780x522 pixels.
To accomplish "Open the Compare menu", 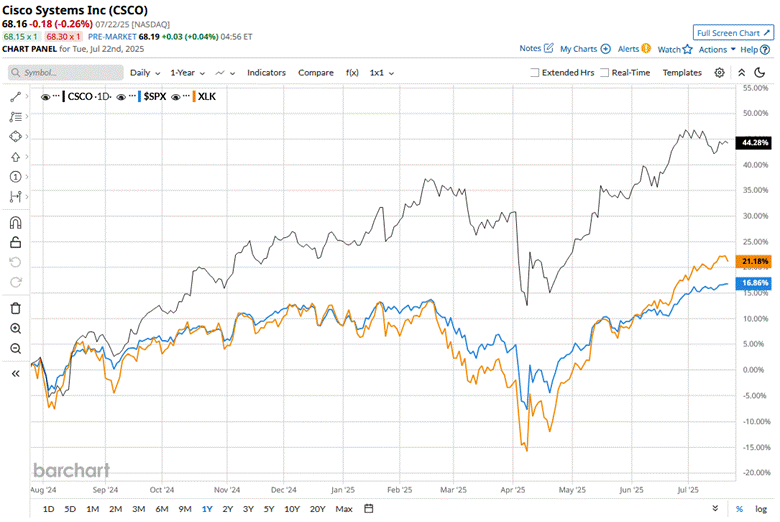I will point(316,73).
